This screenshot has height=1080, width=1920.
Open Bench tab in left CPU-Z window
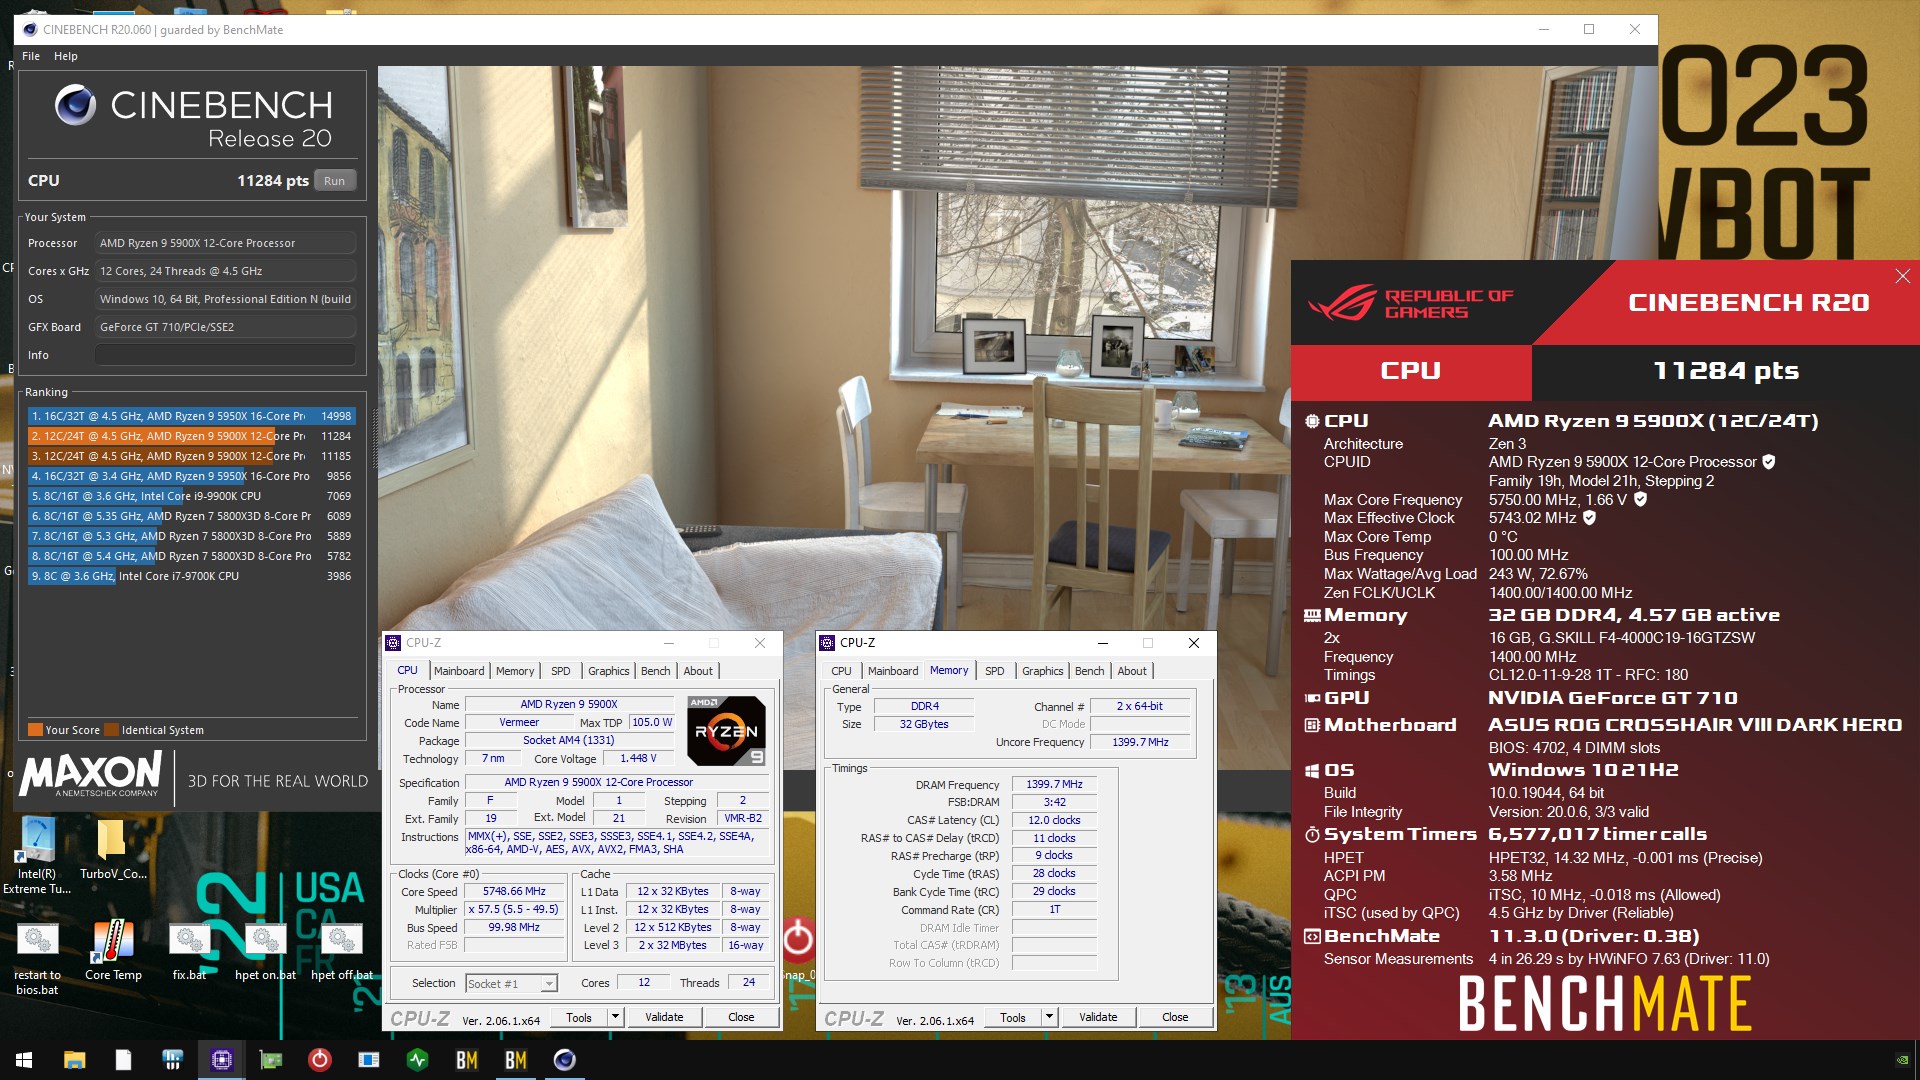[656, 671]
